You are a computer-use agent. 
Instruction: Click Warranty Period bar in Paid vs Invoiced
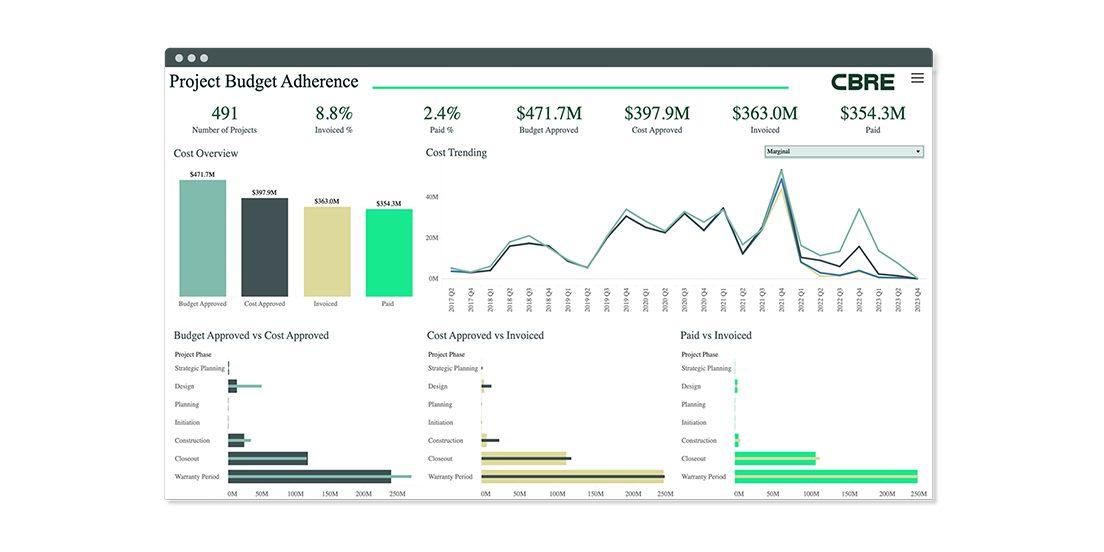click(825, 476)
